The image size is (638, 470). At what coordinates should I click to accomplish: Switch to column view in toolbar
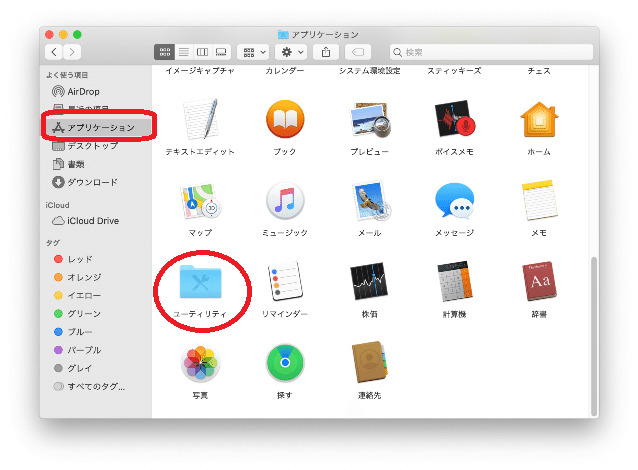tap(202, 52)
